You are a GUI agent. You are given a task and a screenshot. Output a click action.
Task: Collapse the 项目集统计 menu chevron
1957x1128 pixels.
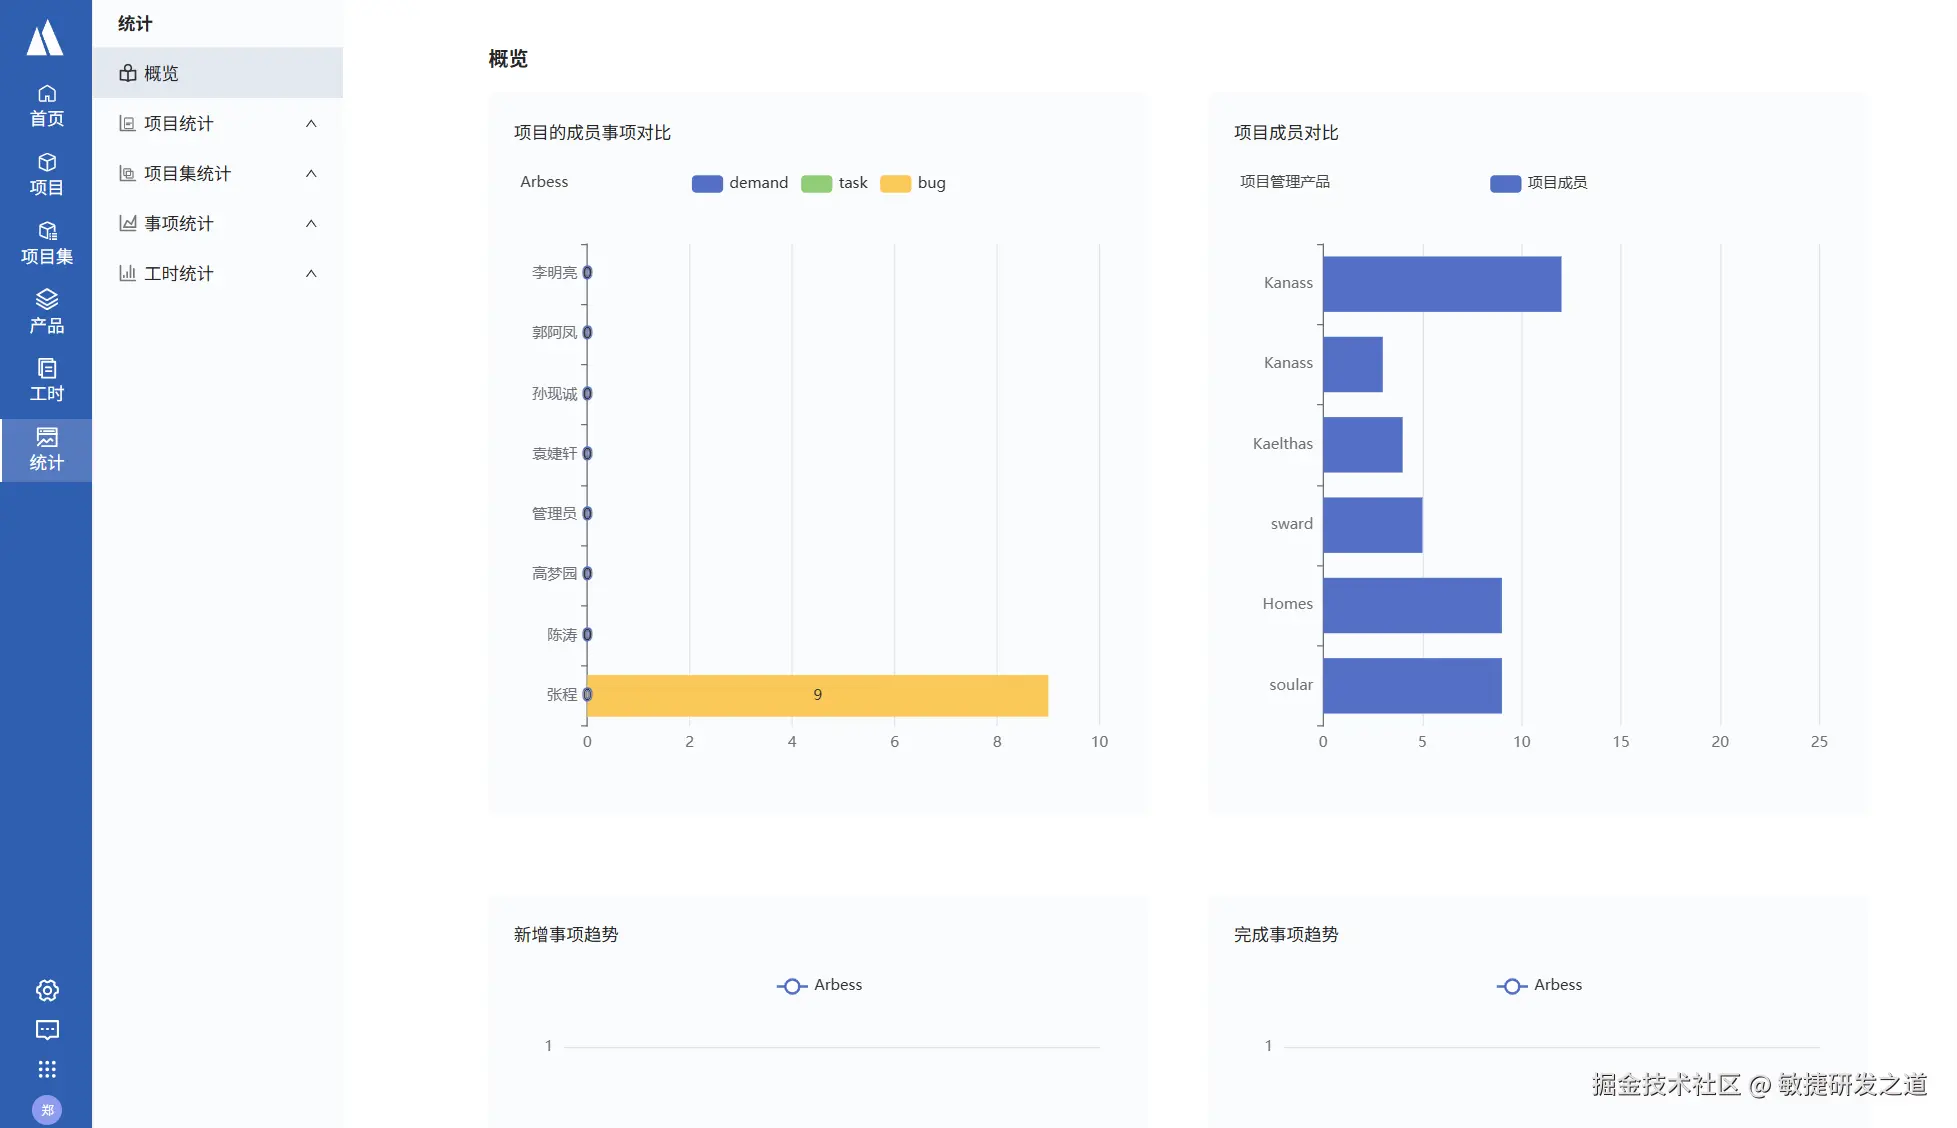click(311, 173)
